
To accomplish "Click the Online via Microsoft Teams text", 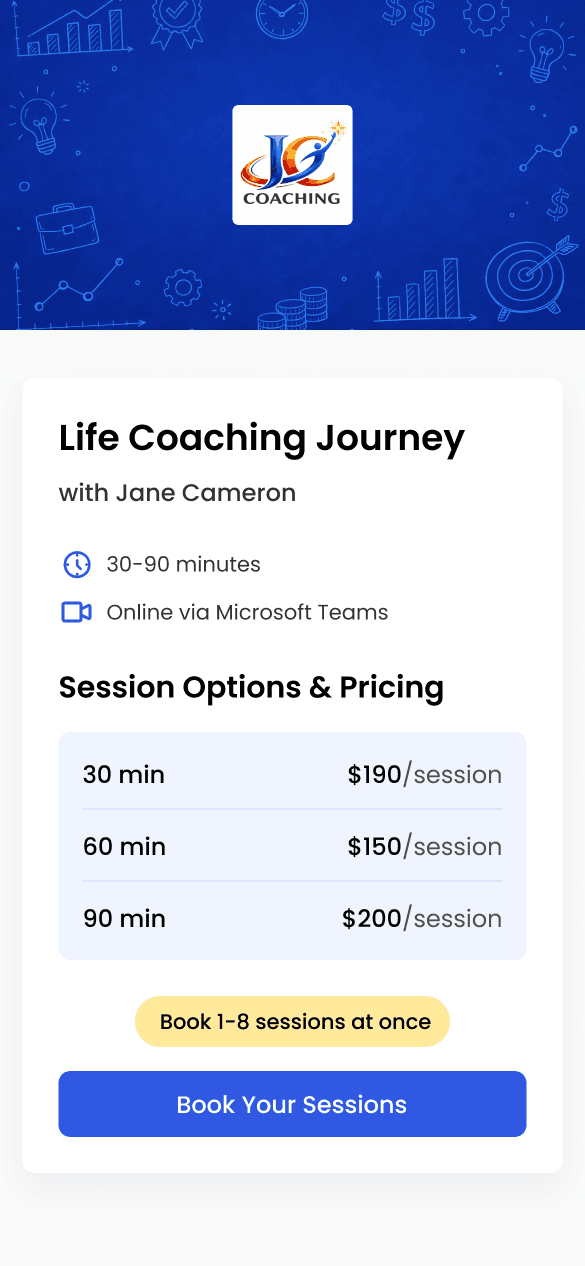I will tap(247, 612).
